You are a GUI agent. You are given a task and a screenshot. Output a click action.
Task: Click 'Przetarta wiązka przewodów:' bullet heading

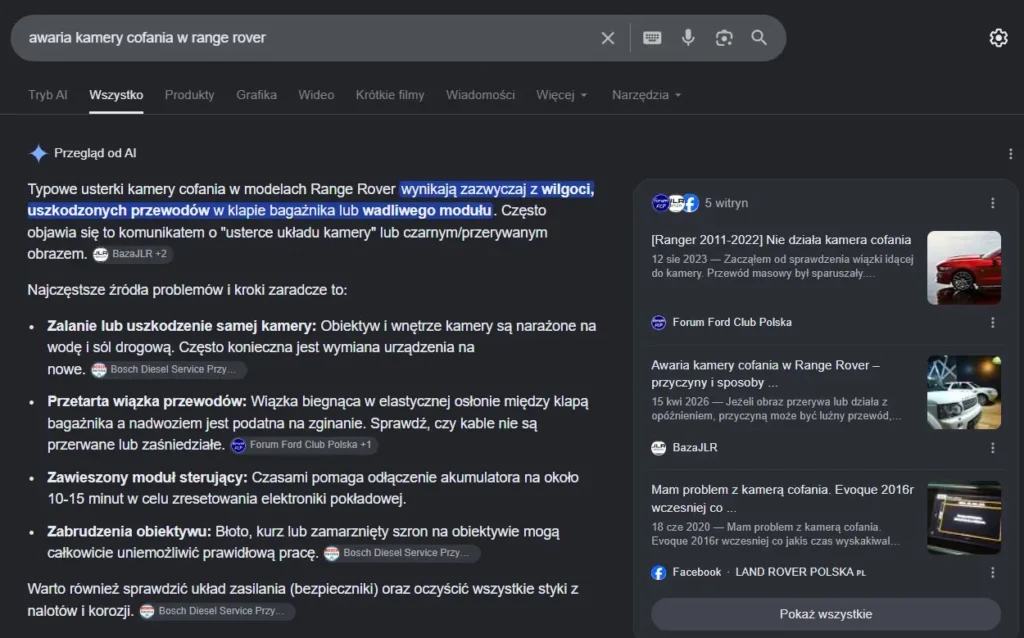pyautogui.click(x=147, y=402)
